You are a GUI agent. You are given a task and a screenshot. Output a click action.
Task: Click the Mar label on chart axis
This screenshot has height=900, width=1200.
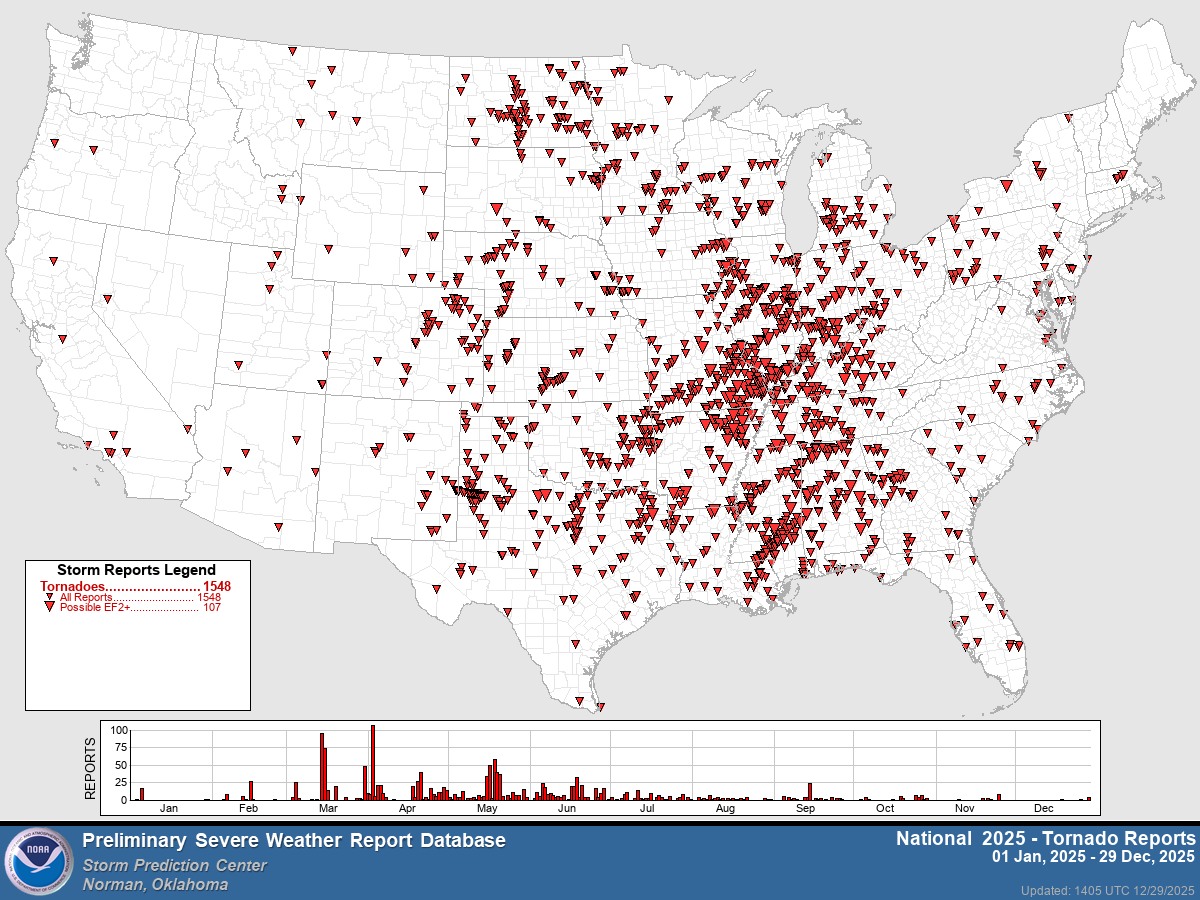tap(328, 808)
